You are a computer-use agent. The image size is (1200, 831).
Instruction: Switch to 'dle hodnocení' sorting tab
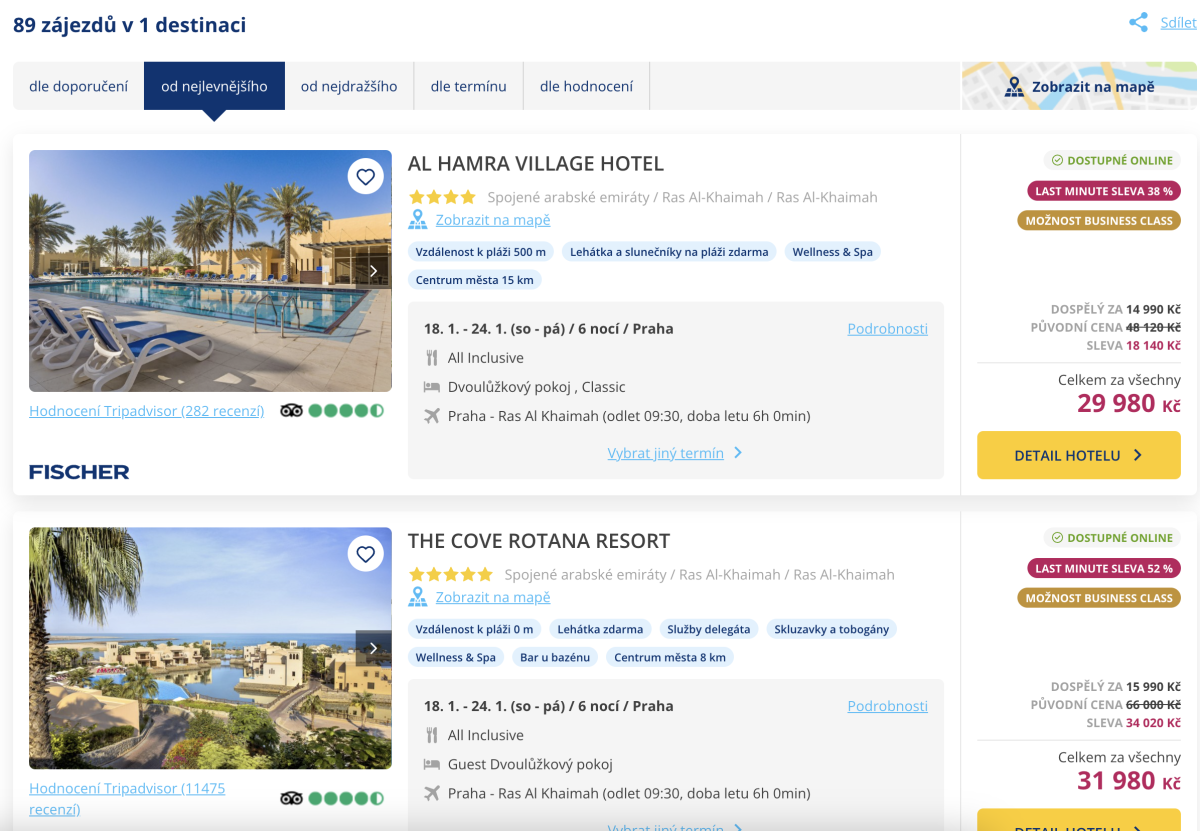pos(586,86)
